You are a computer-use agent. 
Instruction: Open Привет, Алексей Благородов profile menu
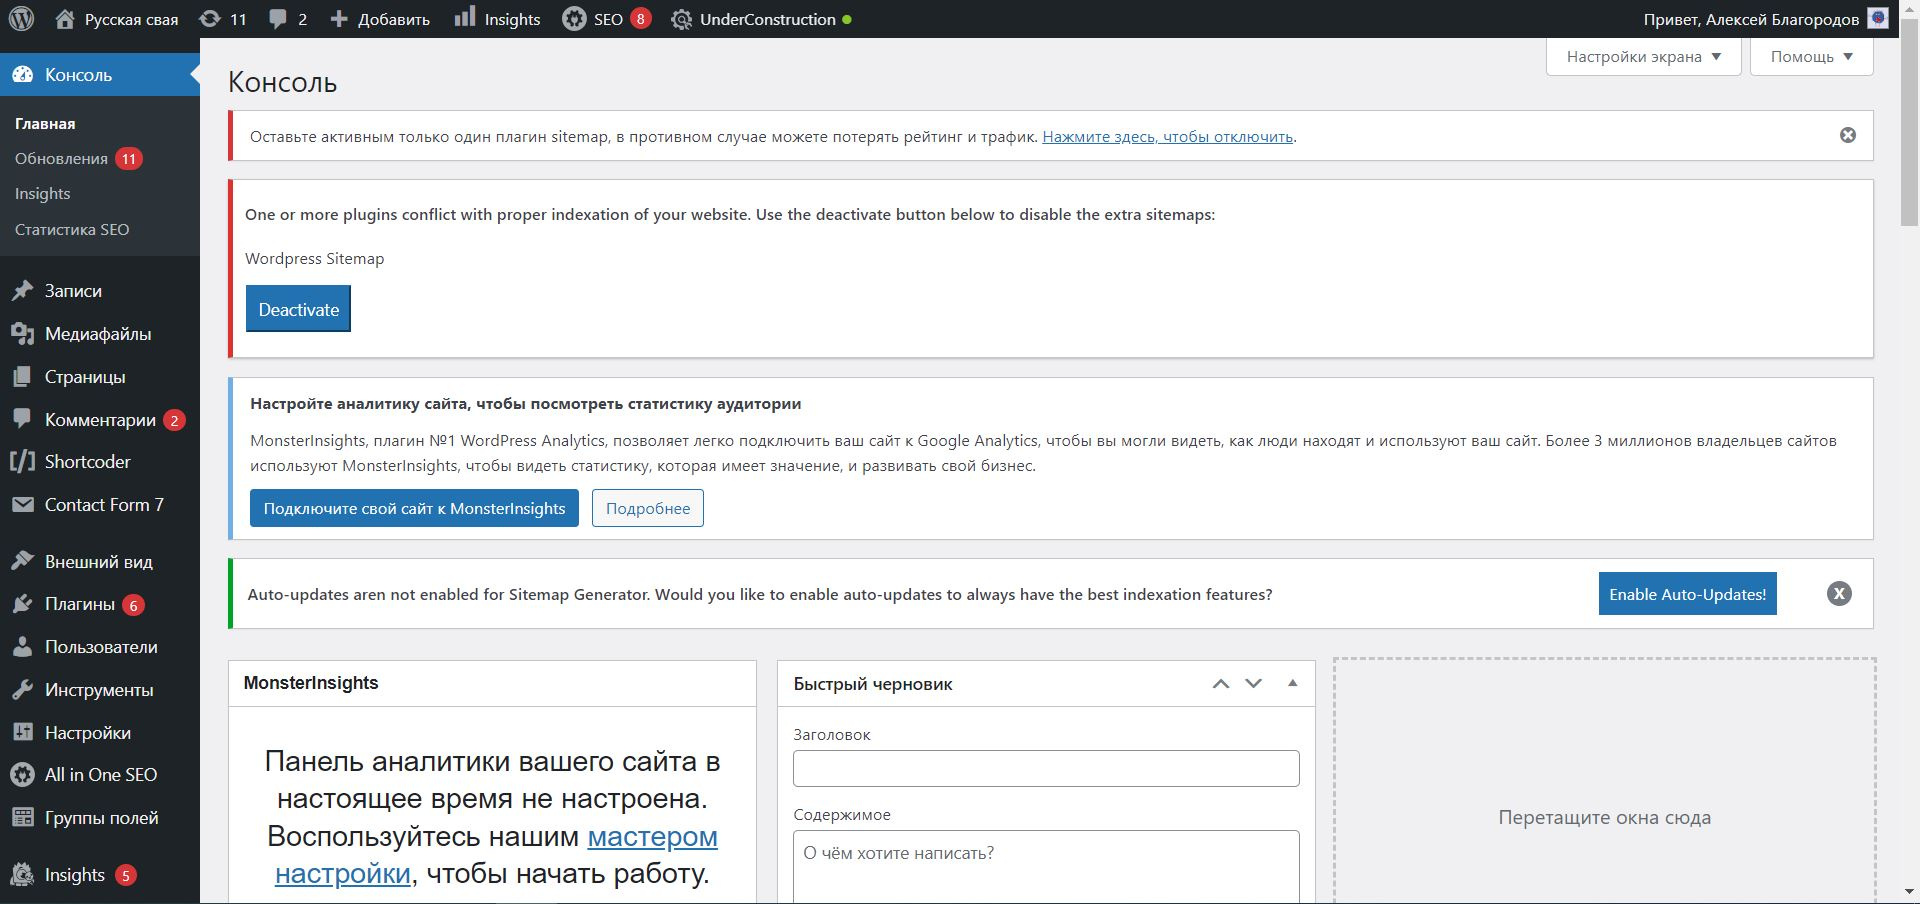(x=1765, y=19)
